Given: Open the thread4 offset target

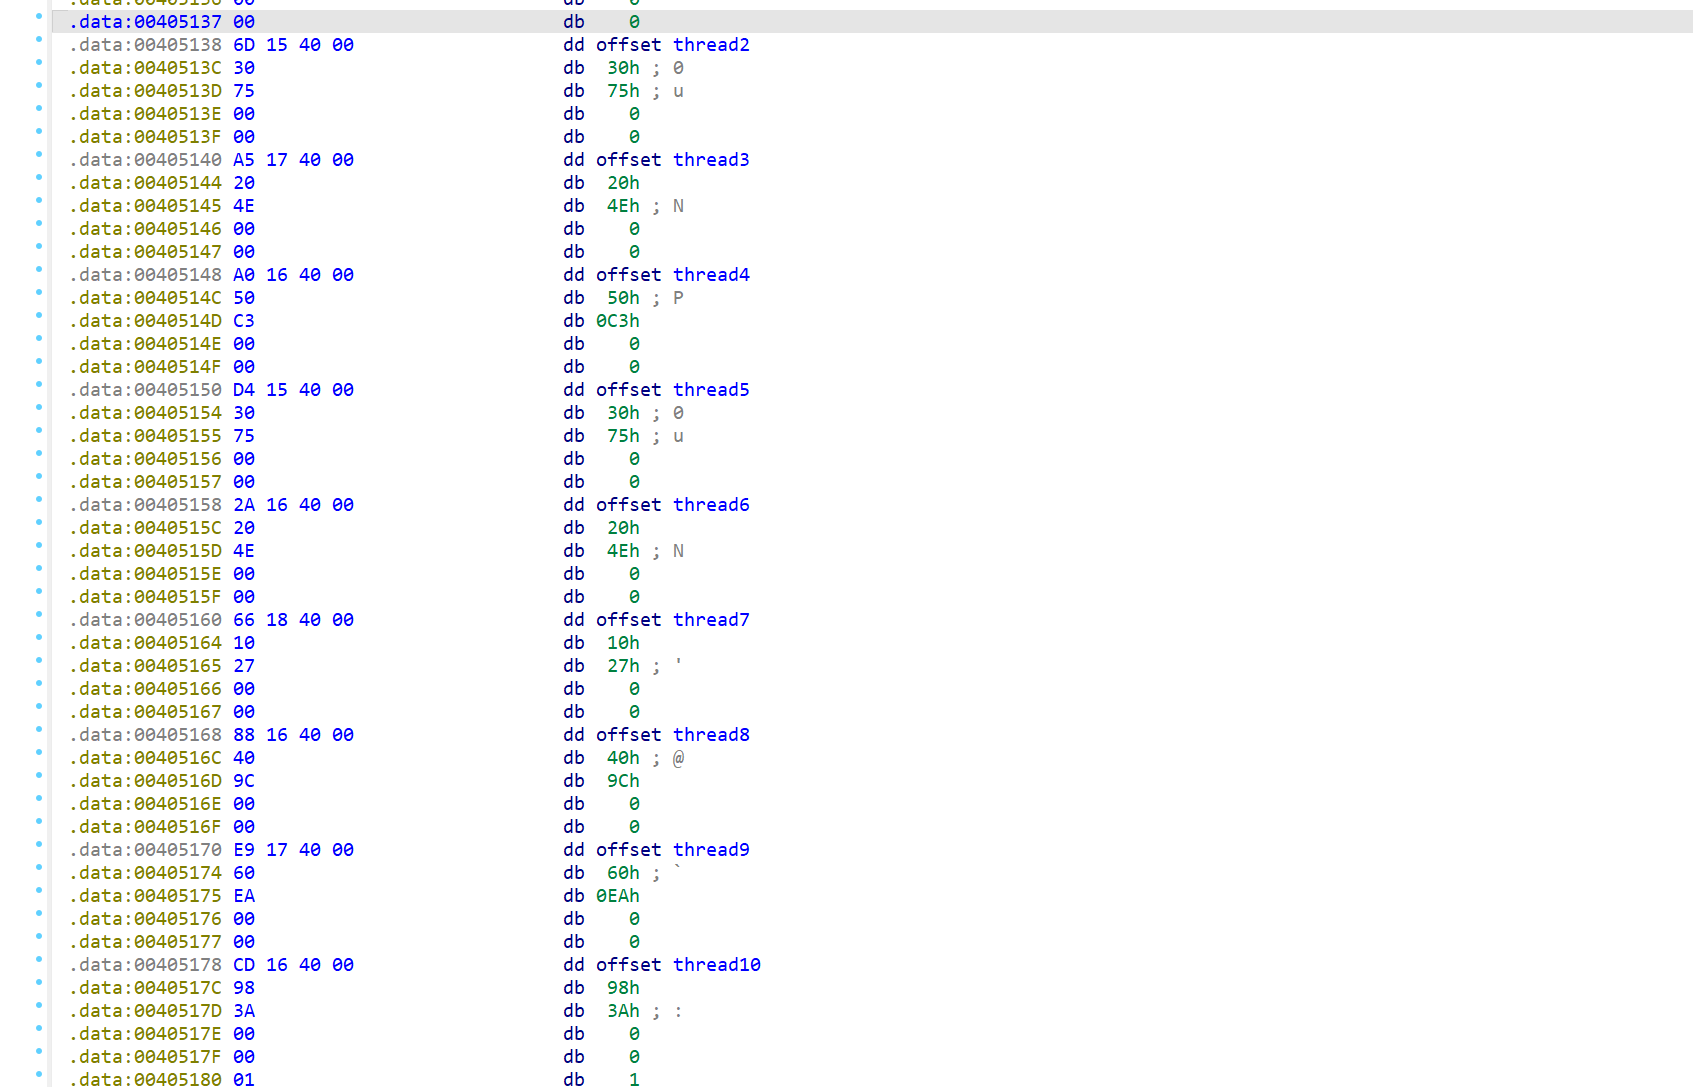Looking at the screenshot, I should 710,275.
